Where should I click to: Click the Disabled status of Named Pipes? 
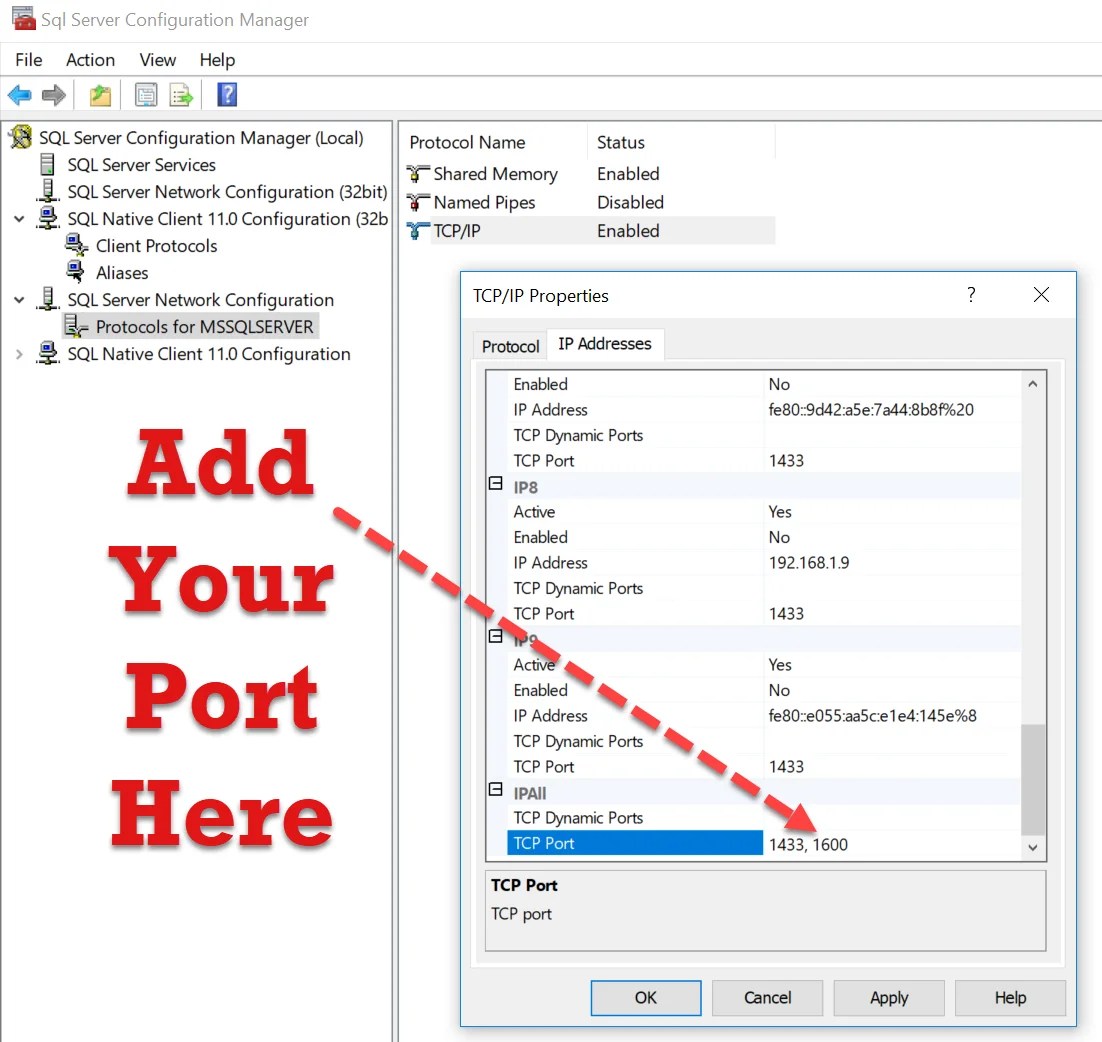pyautogui.click(x=630, y=202)
